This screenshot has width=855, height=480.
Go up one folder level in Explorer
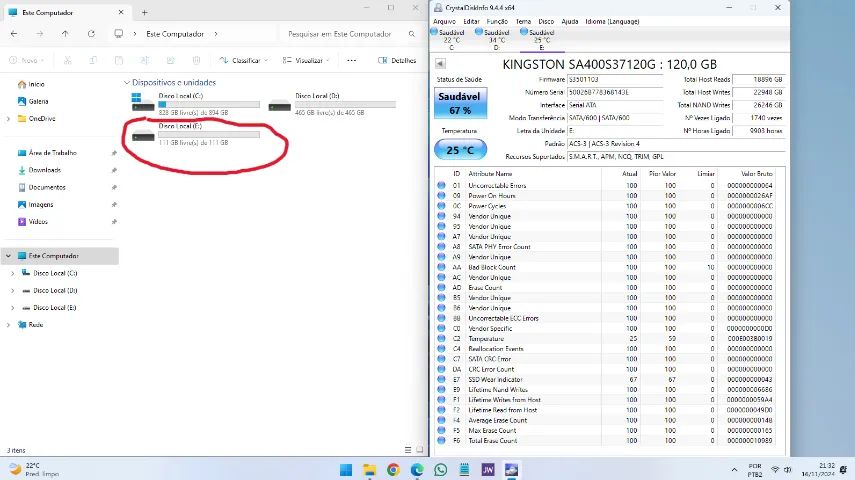tap(65, 34)
